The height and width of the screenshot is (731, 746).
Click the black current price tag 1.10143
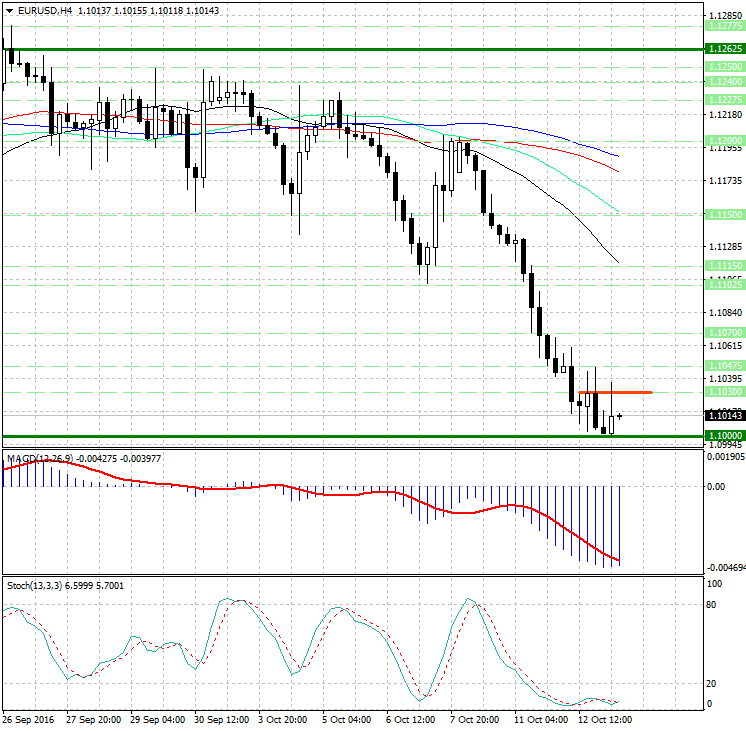pyautogui.click(x=723, y=415)
